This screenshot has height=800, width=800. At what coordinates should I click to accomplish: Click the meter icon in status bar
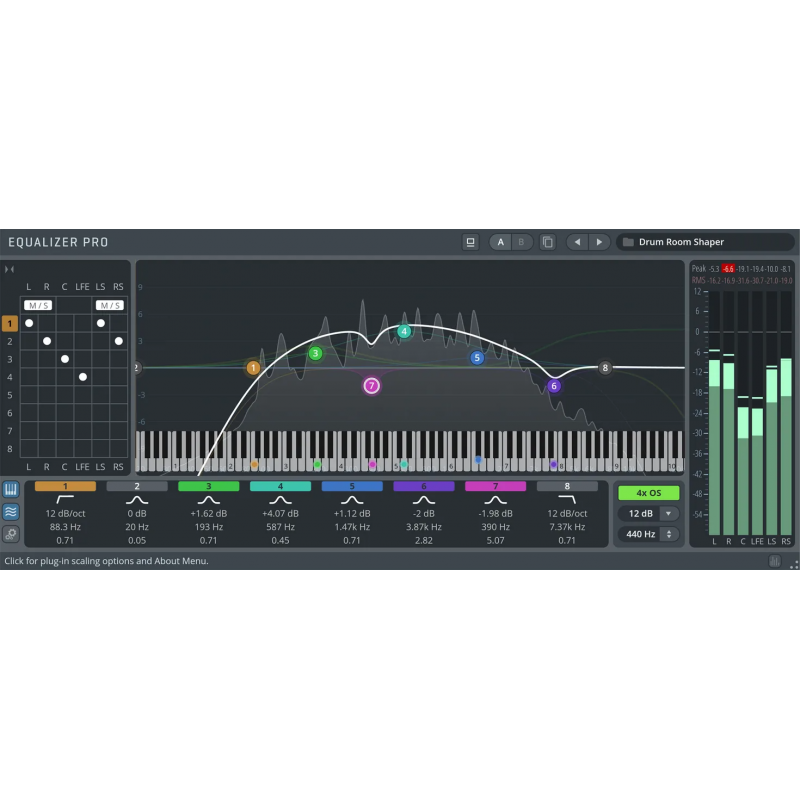click(774, 561)
